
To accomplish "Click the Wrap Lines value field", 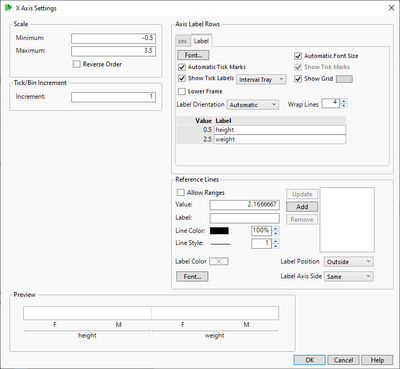I will (331, 103).
